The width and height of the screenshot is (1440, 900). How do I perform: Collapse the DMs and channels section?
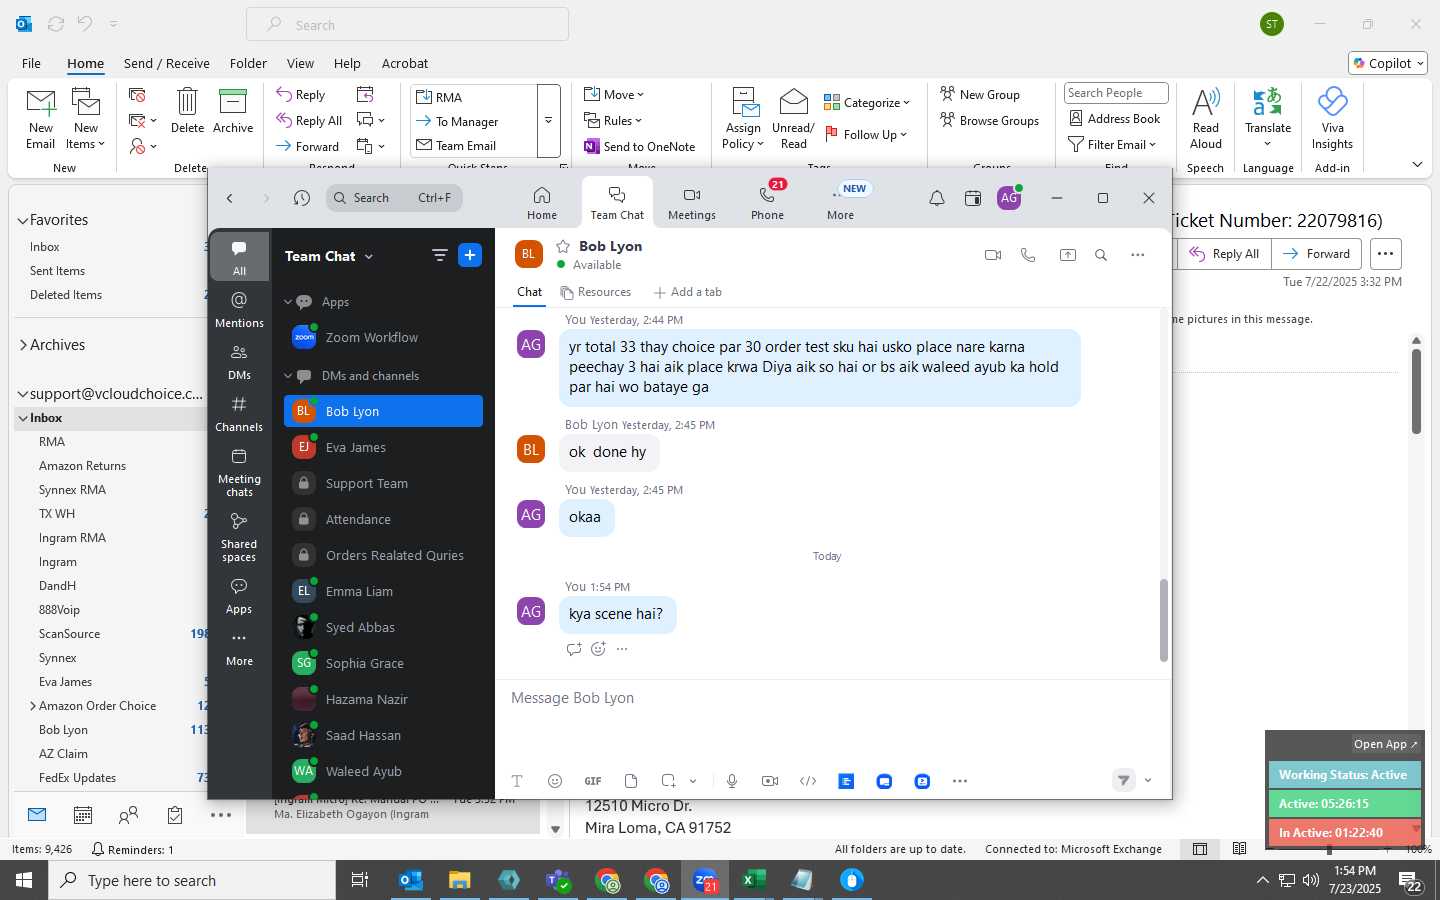click(288, 376)
